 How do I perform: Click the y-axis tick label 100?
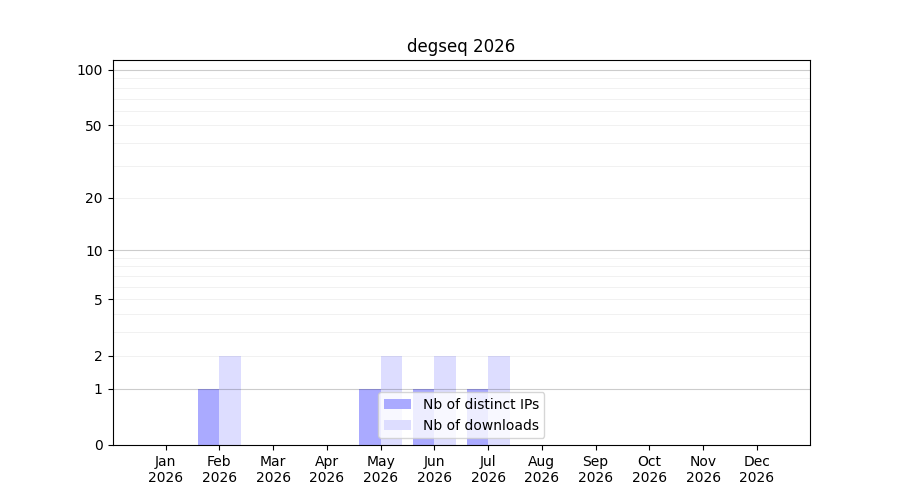[x=90, y=71]
